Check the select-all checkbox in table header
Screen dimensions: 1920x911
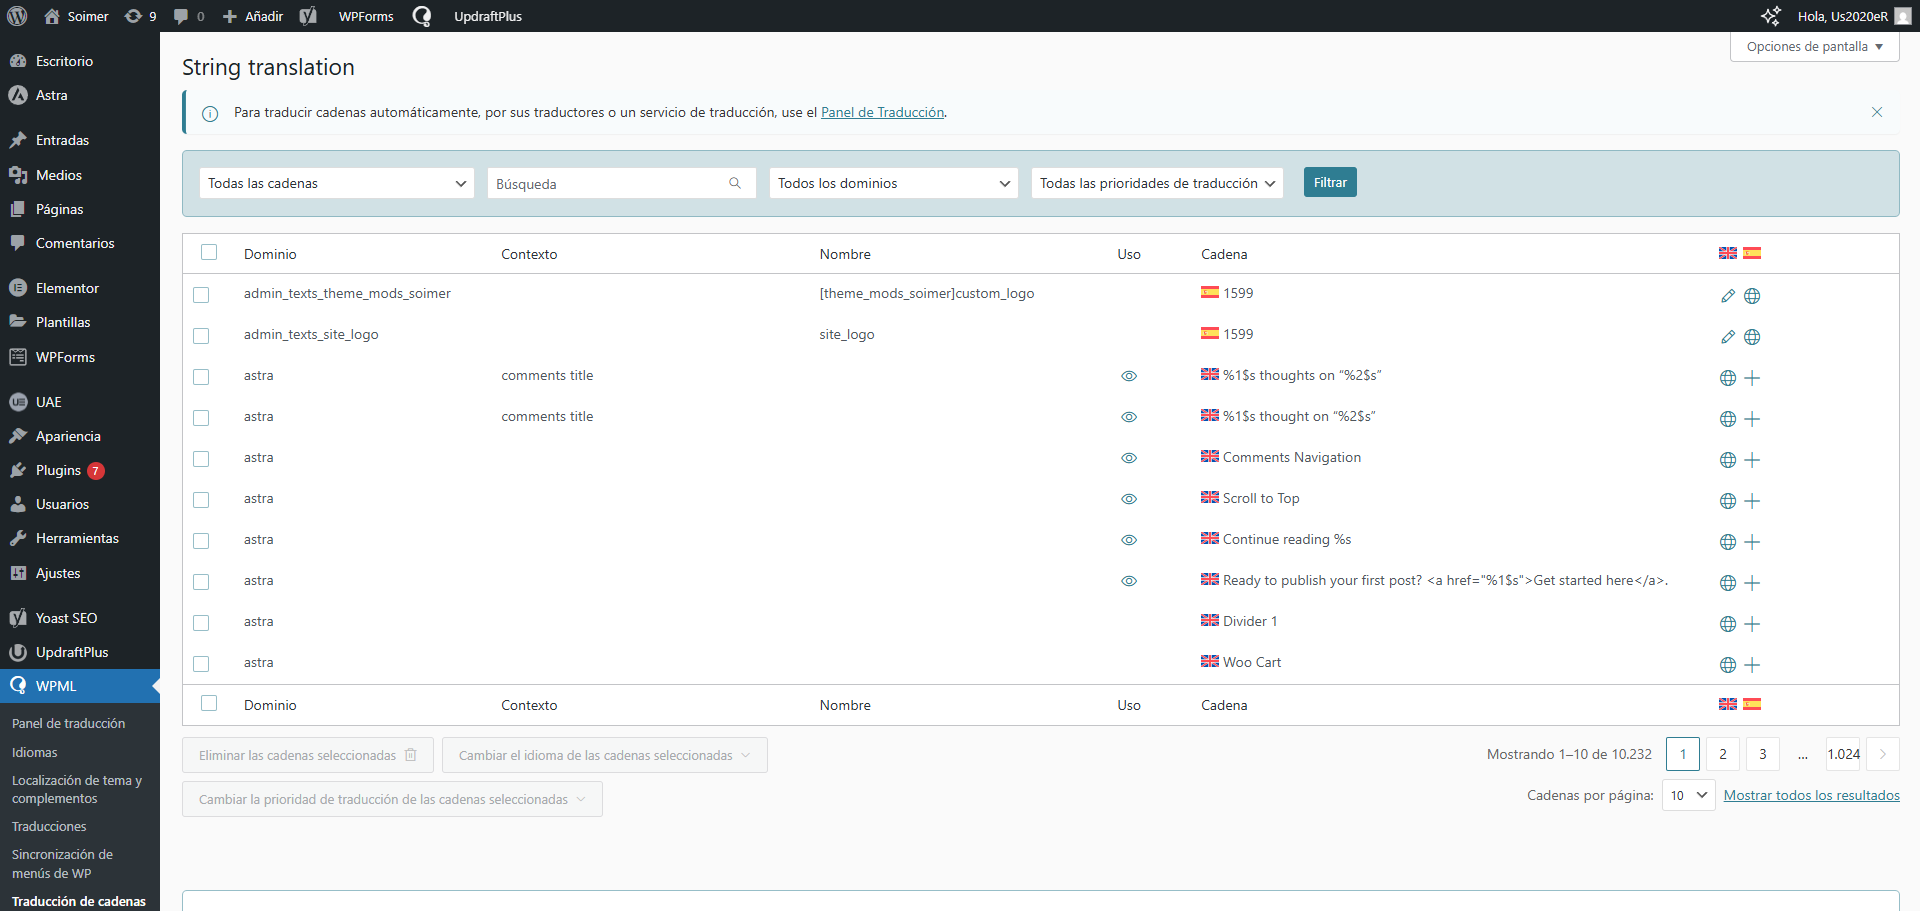[209, 253]
